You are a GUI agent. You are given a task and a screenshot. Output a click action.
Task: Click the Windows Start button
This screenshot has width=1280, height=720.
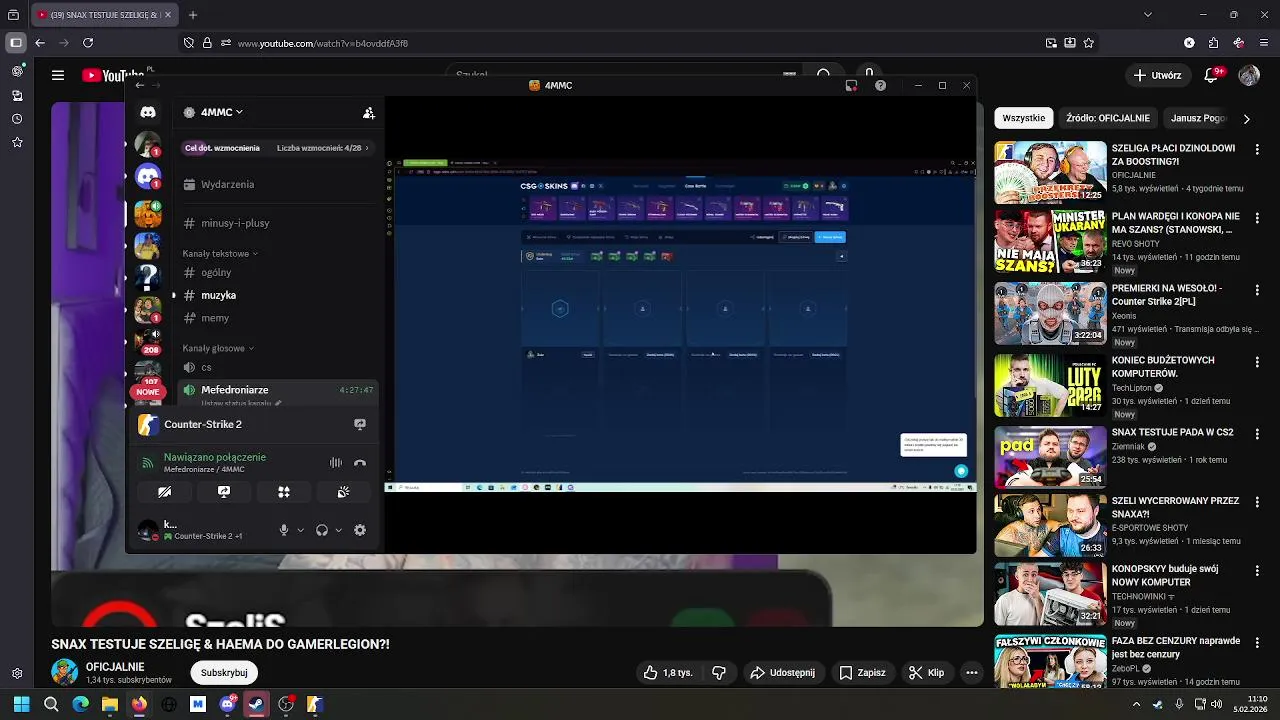coord(21,704)
